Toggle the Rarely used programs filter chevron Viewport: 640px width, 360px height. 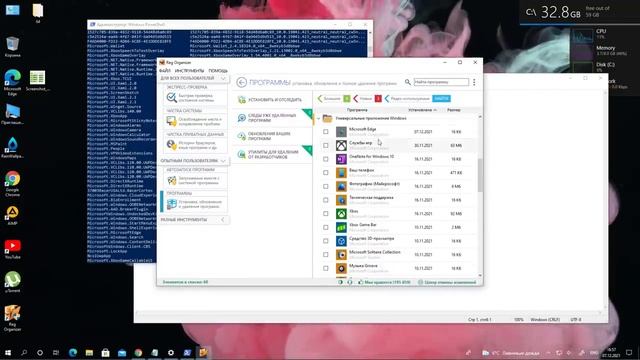pos(387,98)
